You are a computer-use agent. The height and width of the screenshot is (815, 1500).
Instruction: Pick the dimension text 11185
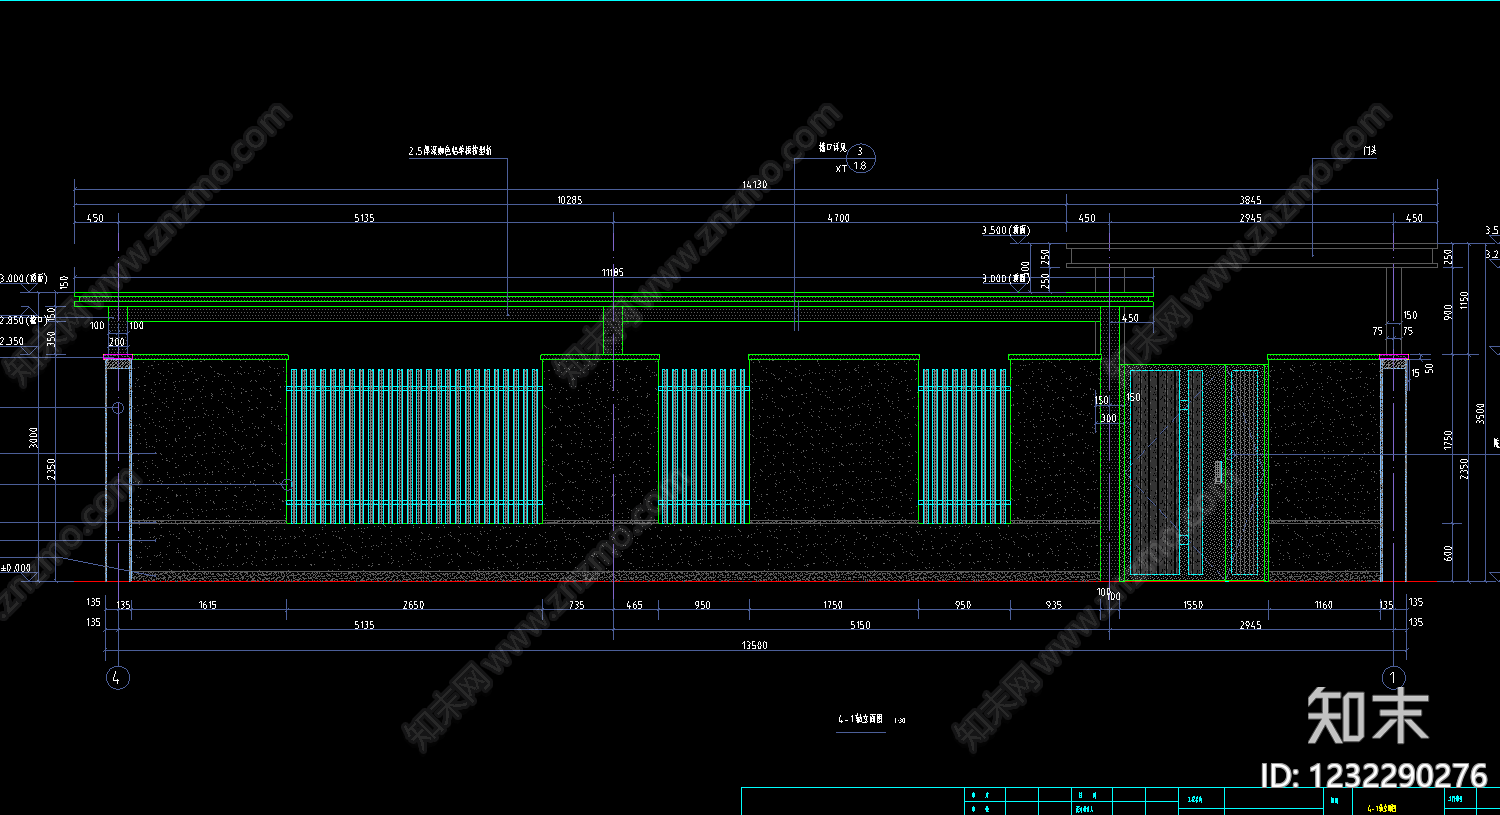[x=613, y=272]
